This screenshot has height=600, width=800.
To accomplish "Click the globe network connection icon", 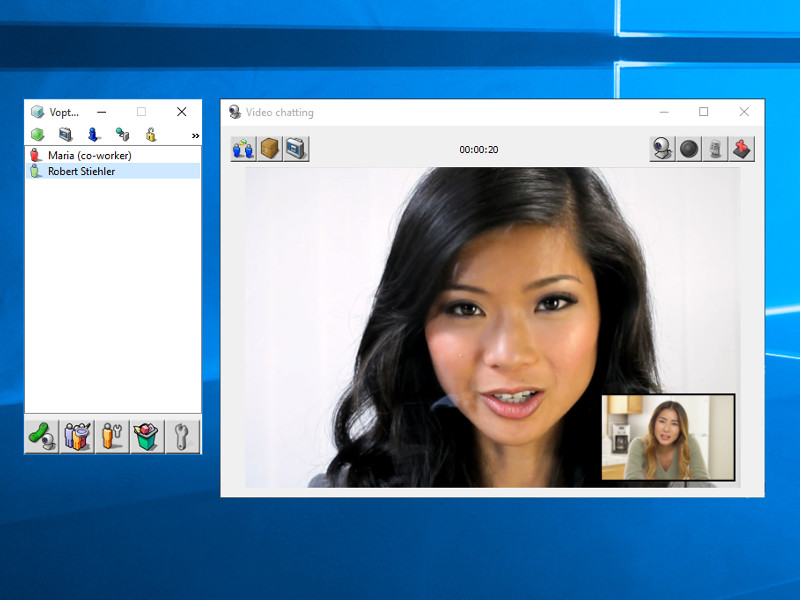I will [x=122, y=135].
